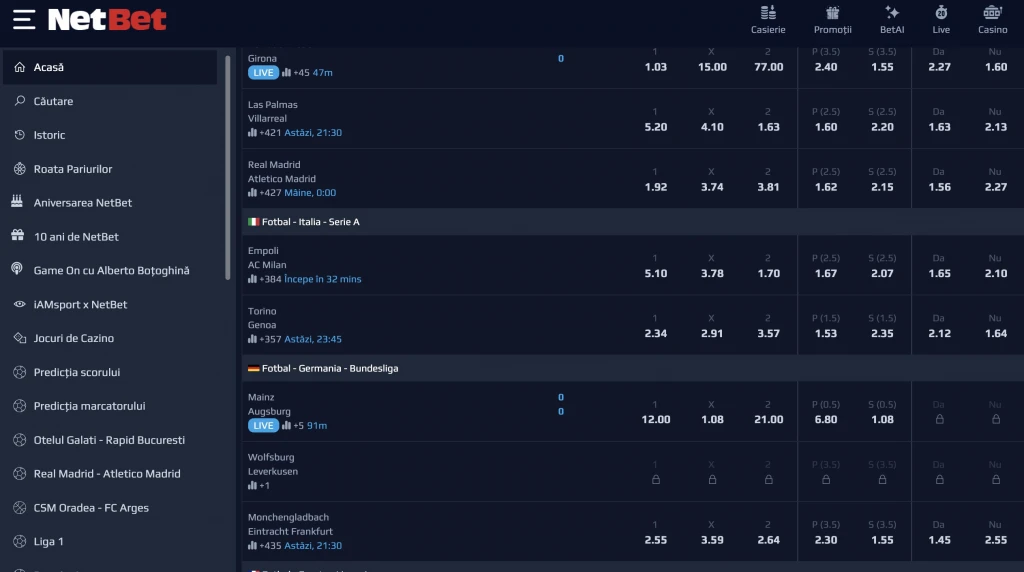Image resolution: width=1024 pixels, height=572 pixels.
Task: Open the hamburger menu icon
Action: [x=24, y=19]
